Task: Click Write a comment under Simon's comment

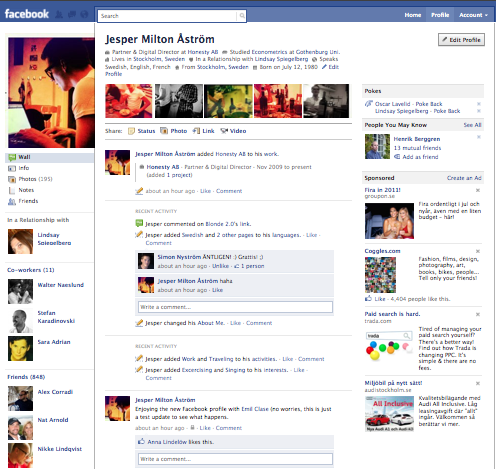Action: [x=235, y=307]
